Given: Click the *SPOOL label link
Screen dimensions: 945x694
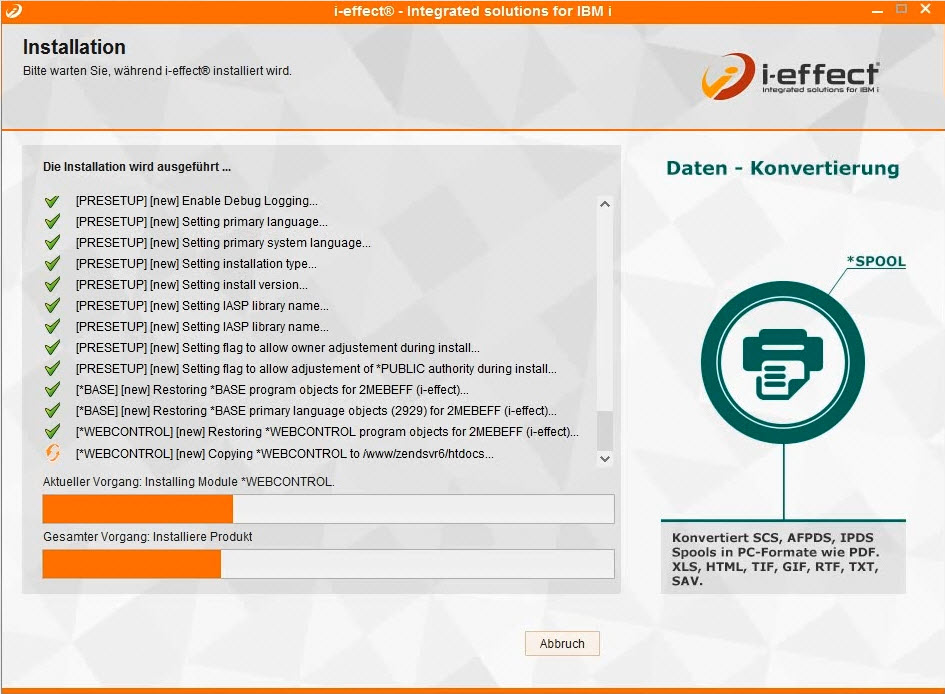Looking at the screenshot, I should click(876, 262).
